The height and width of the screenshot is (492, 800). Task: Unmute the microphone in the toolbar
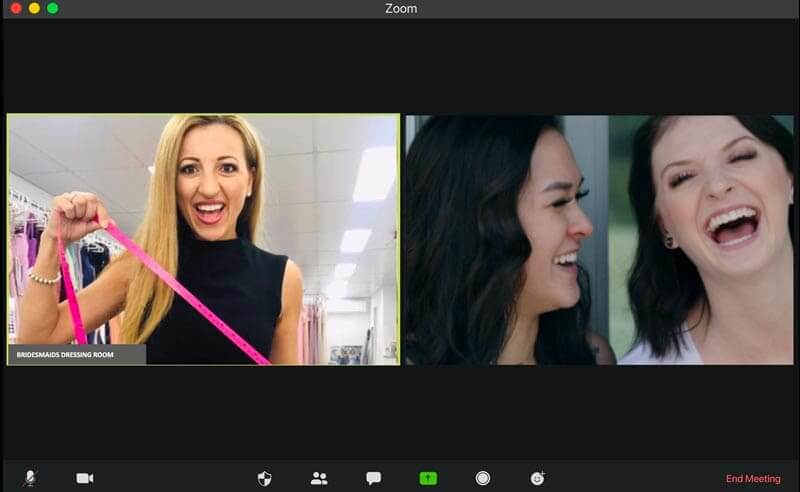pyautogui.click(x=30, y=478)
